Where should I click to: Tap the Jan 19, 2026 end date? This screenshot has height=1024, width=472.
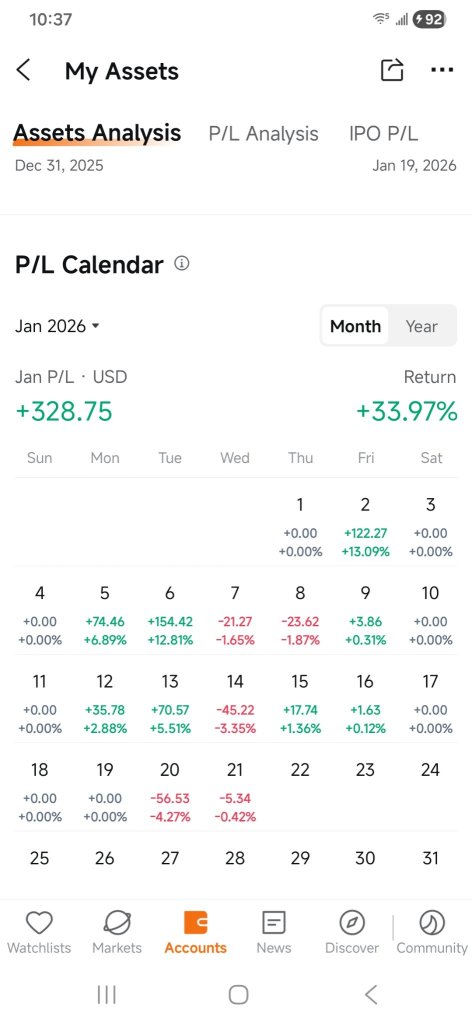[x=415, y=166]
